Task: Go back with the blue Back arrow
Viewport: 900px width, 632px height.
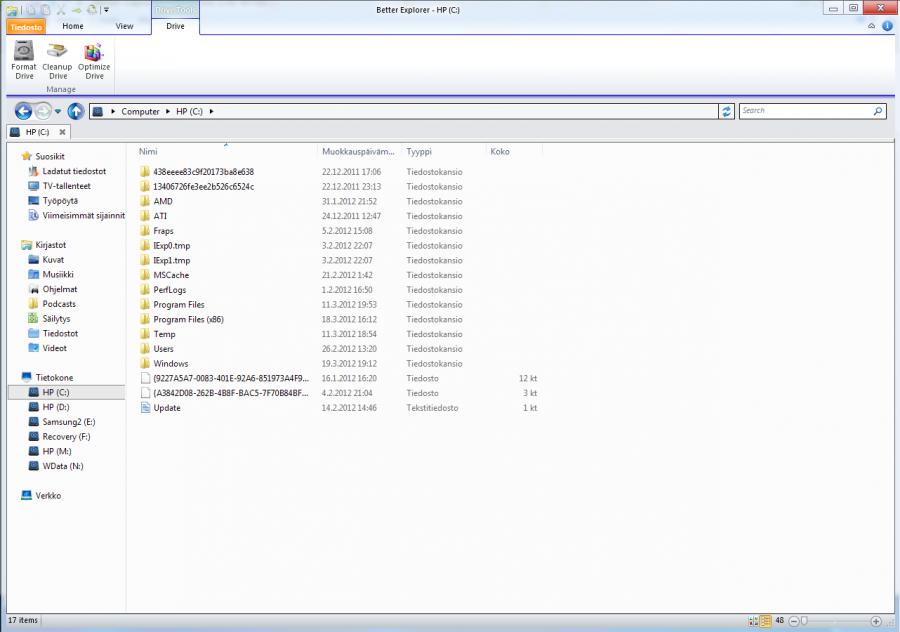Action: 23,111
